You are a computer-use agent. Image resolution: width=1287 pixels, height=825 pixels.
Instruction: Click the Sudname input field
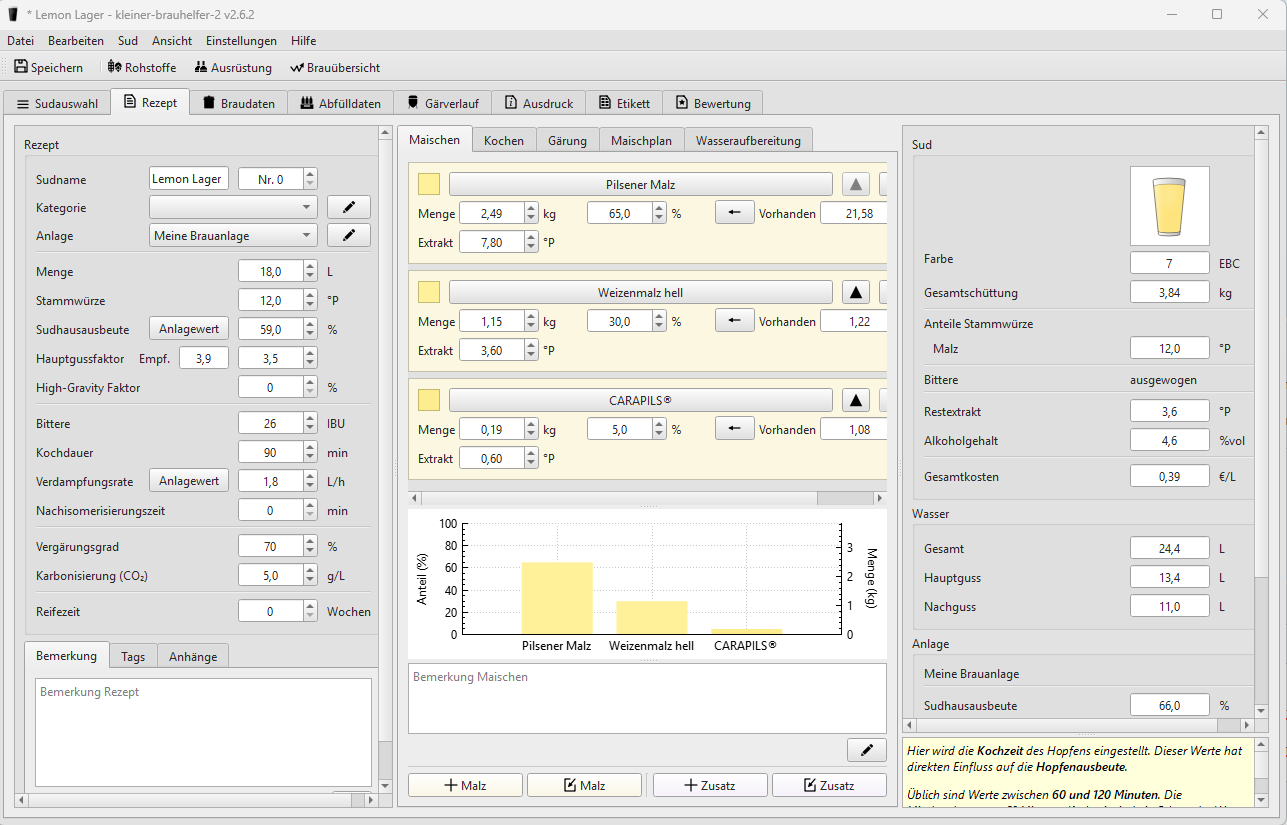point(188,179)
